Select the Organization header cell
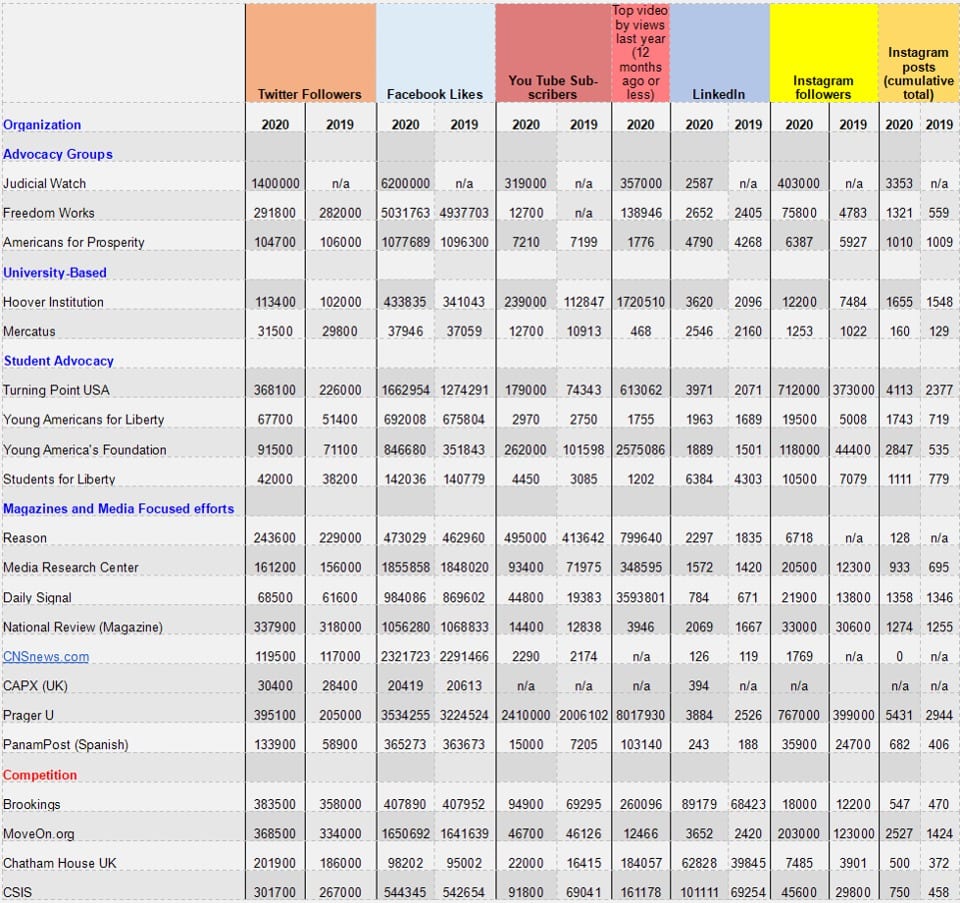The image size is (960, 903). click(42, 124)
